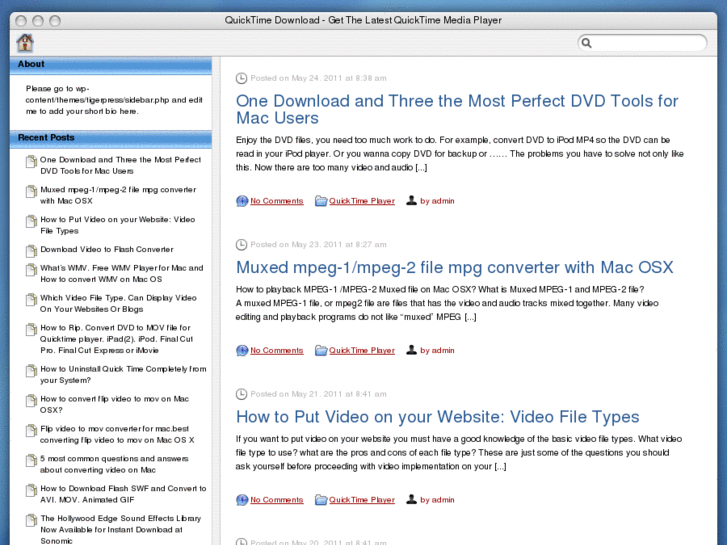
Task: Click page icon beside '5 most common questions' post
Action: click(31, 460)
